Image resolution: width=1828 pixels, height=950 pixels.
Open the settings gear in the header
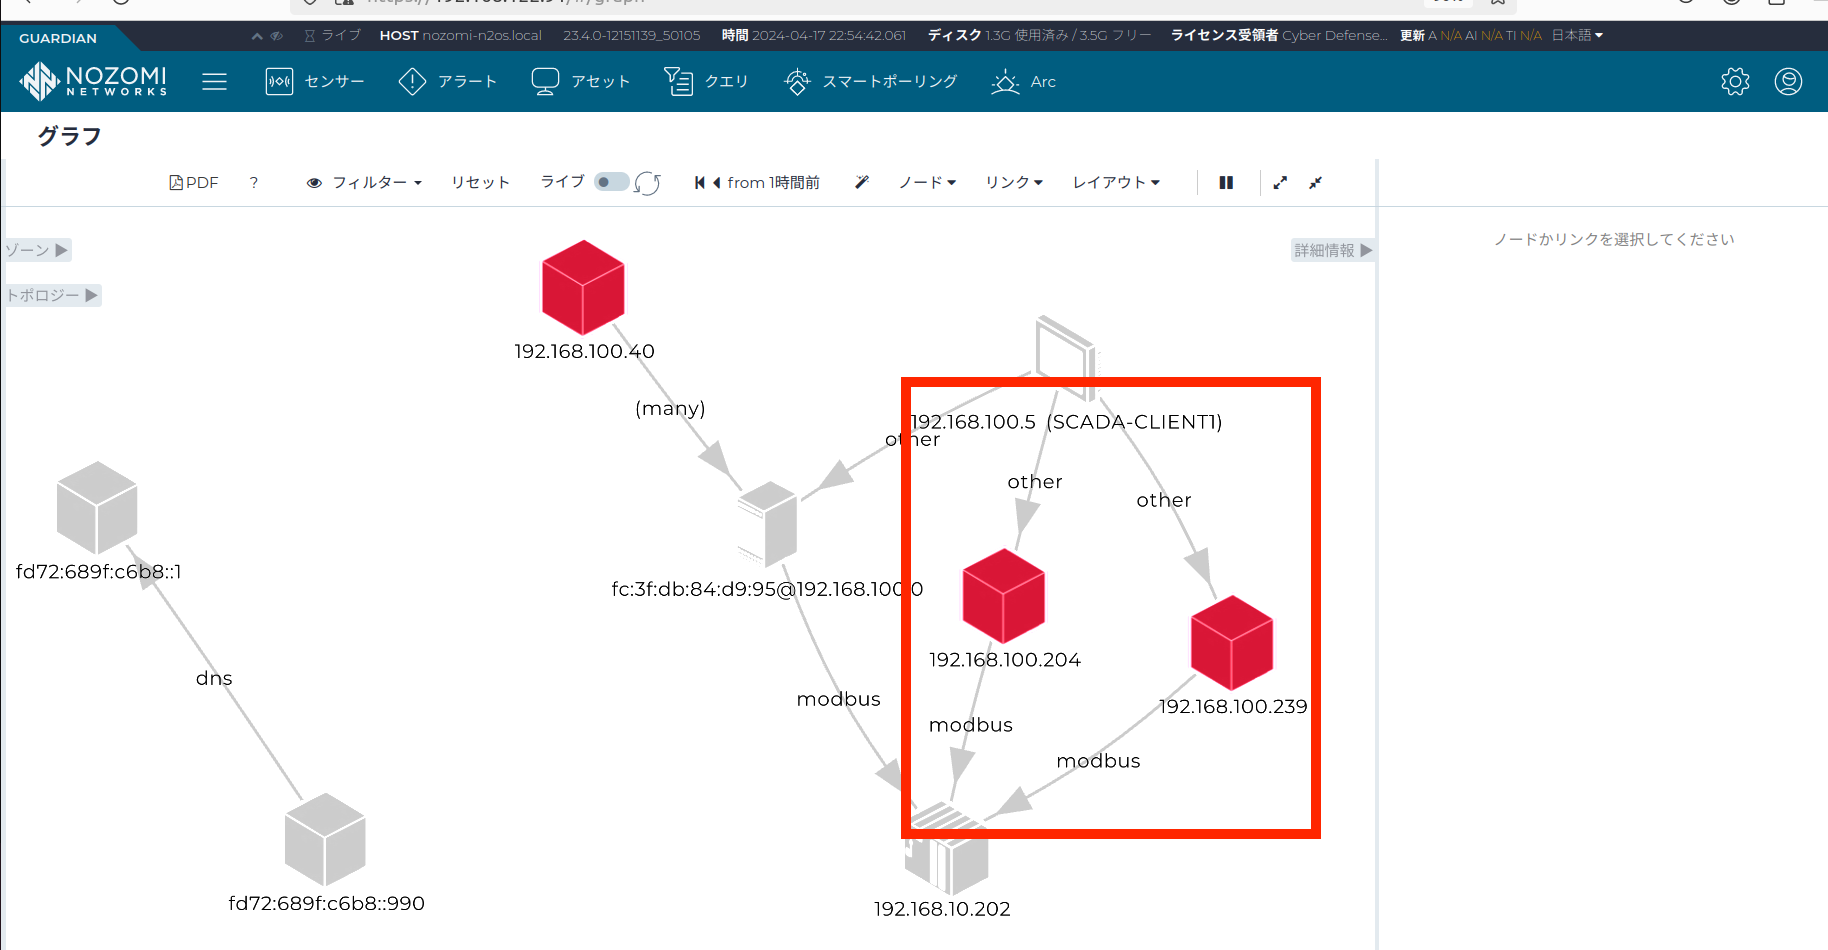pos(1735,82)
